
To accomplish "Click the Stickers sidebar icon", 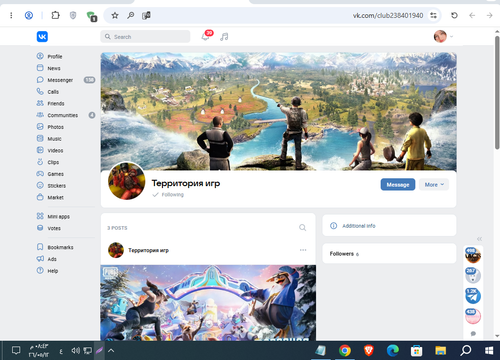I will coord(40,185).
